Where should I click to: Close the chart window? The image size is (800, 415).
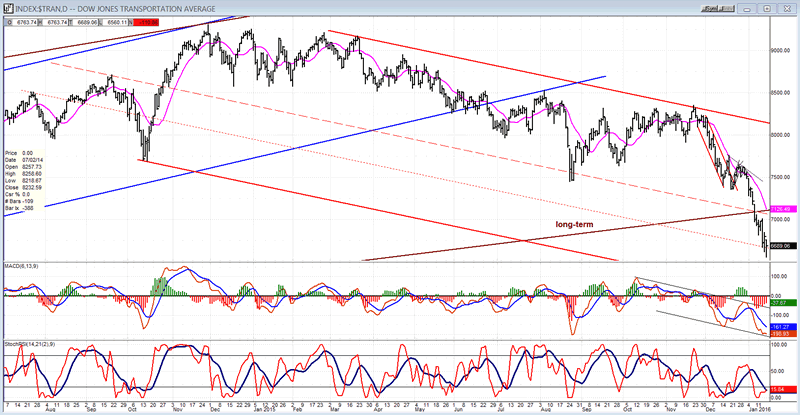click(787, 9)
